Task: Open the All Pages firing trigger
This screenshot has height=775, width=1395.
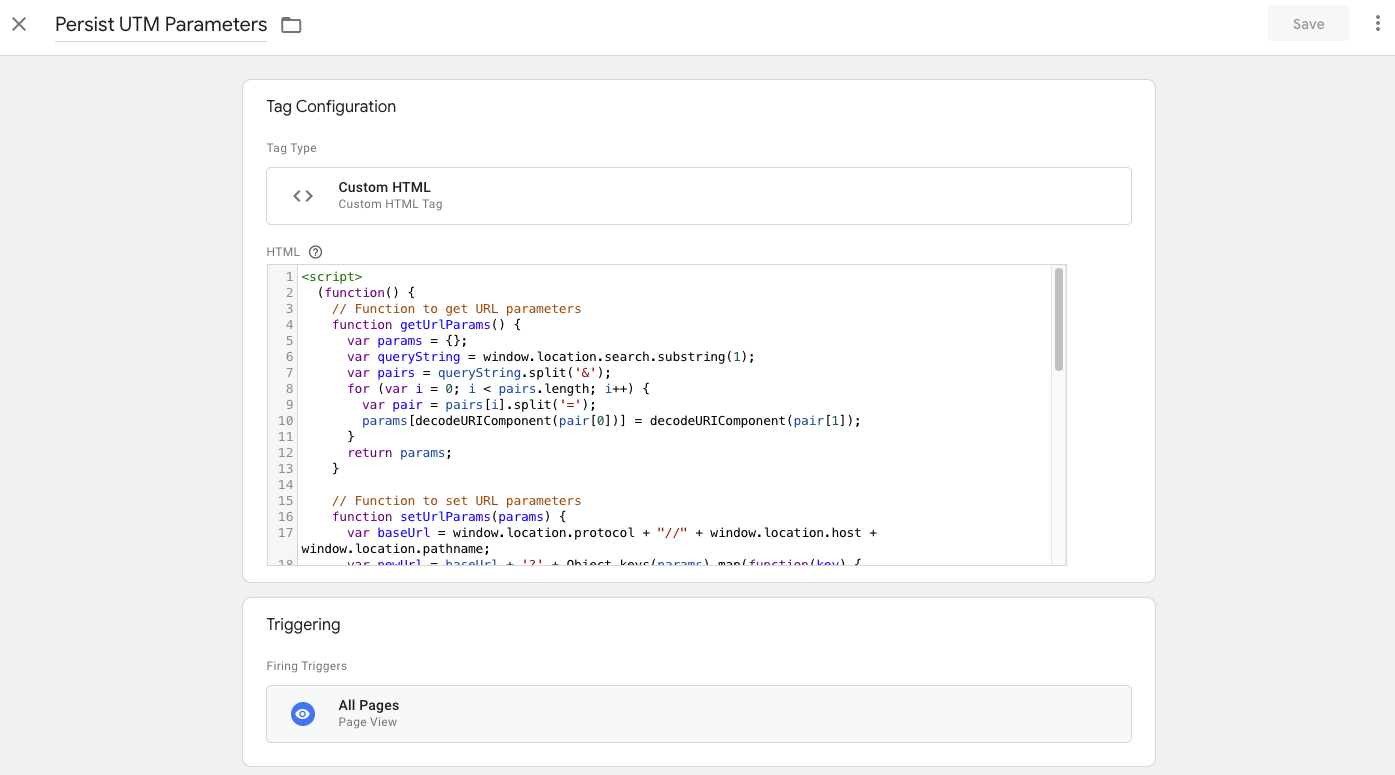Action: click(x=698, y=714)
